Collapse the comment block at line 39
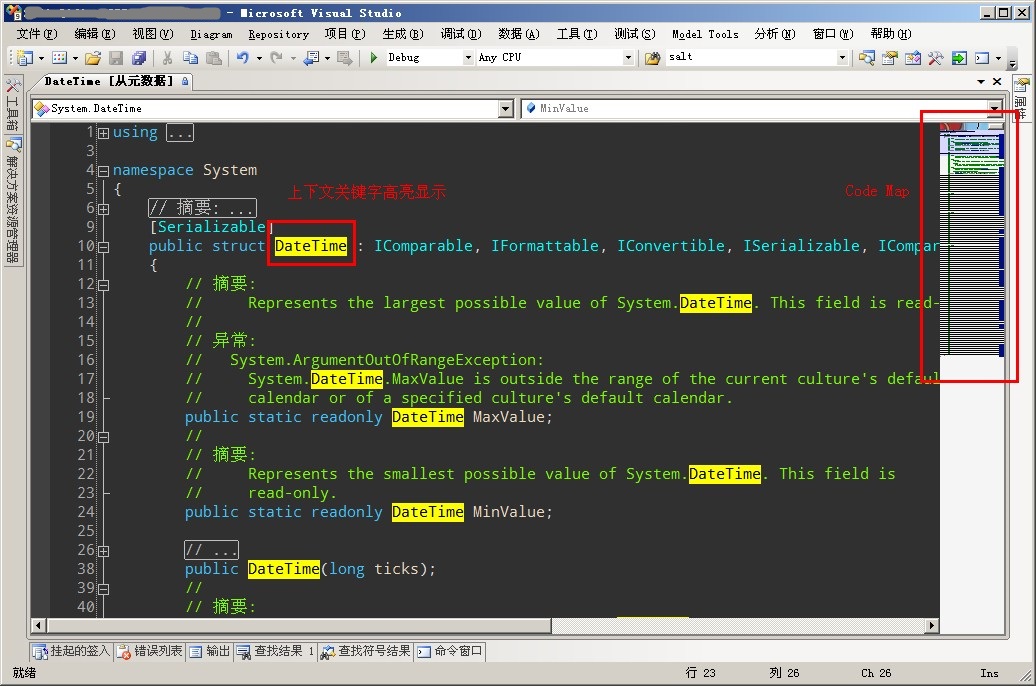 click(x=104, y=589)
